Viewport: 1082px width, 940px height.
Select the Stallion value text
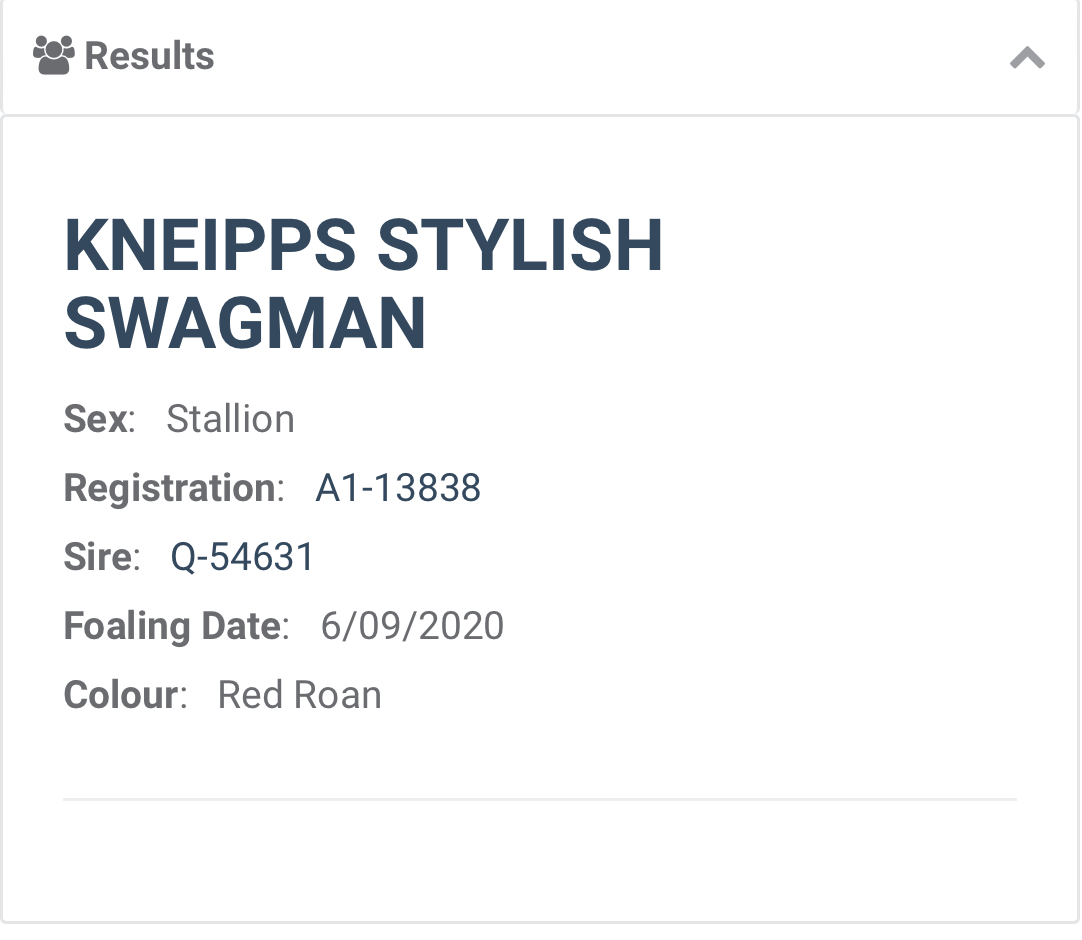[230, 419]
